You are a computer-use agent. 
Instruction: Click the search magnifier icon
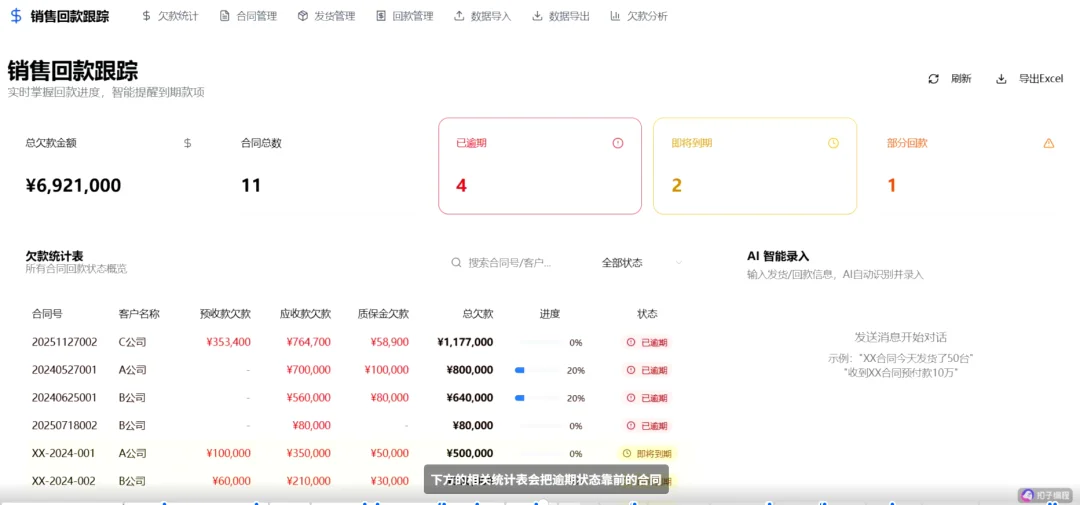[456, 262]
